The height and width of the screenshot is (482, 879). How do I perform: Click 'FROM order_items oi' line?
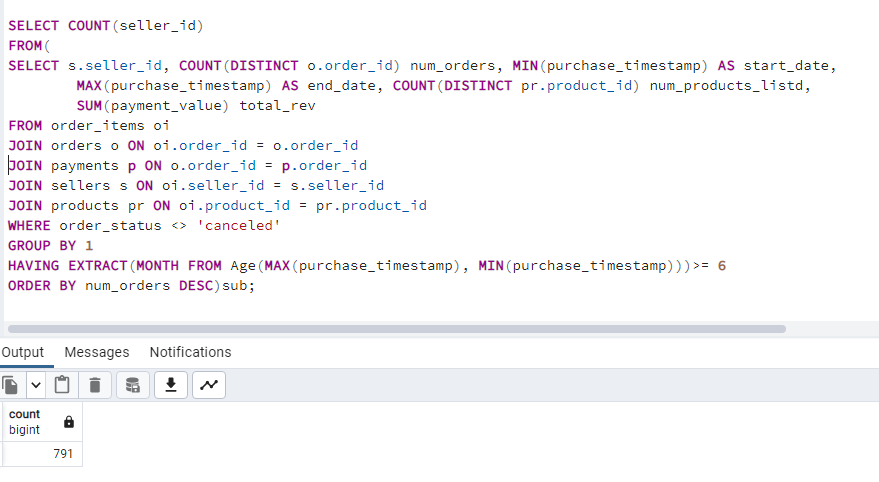pyautogui.click(x=89, y=126)
